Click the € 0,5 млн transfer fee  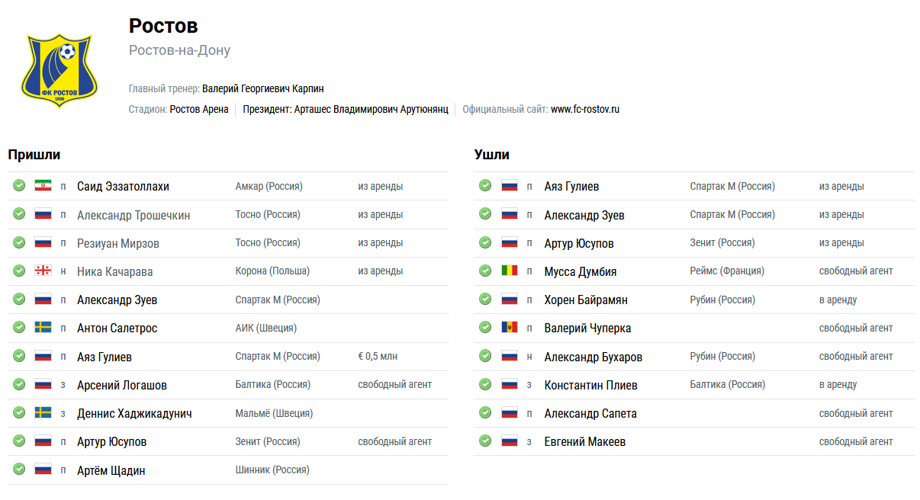point(378,356)
